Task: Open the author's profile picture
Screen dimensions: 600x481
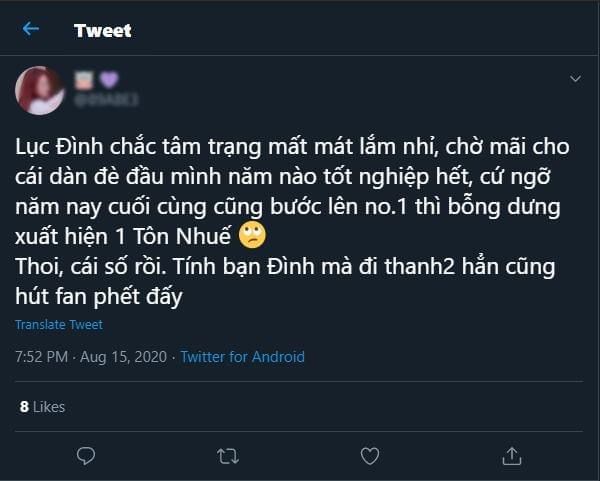Action: point(40,90)
